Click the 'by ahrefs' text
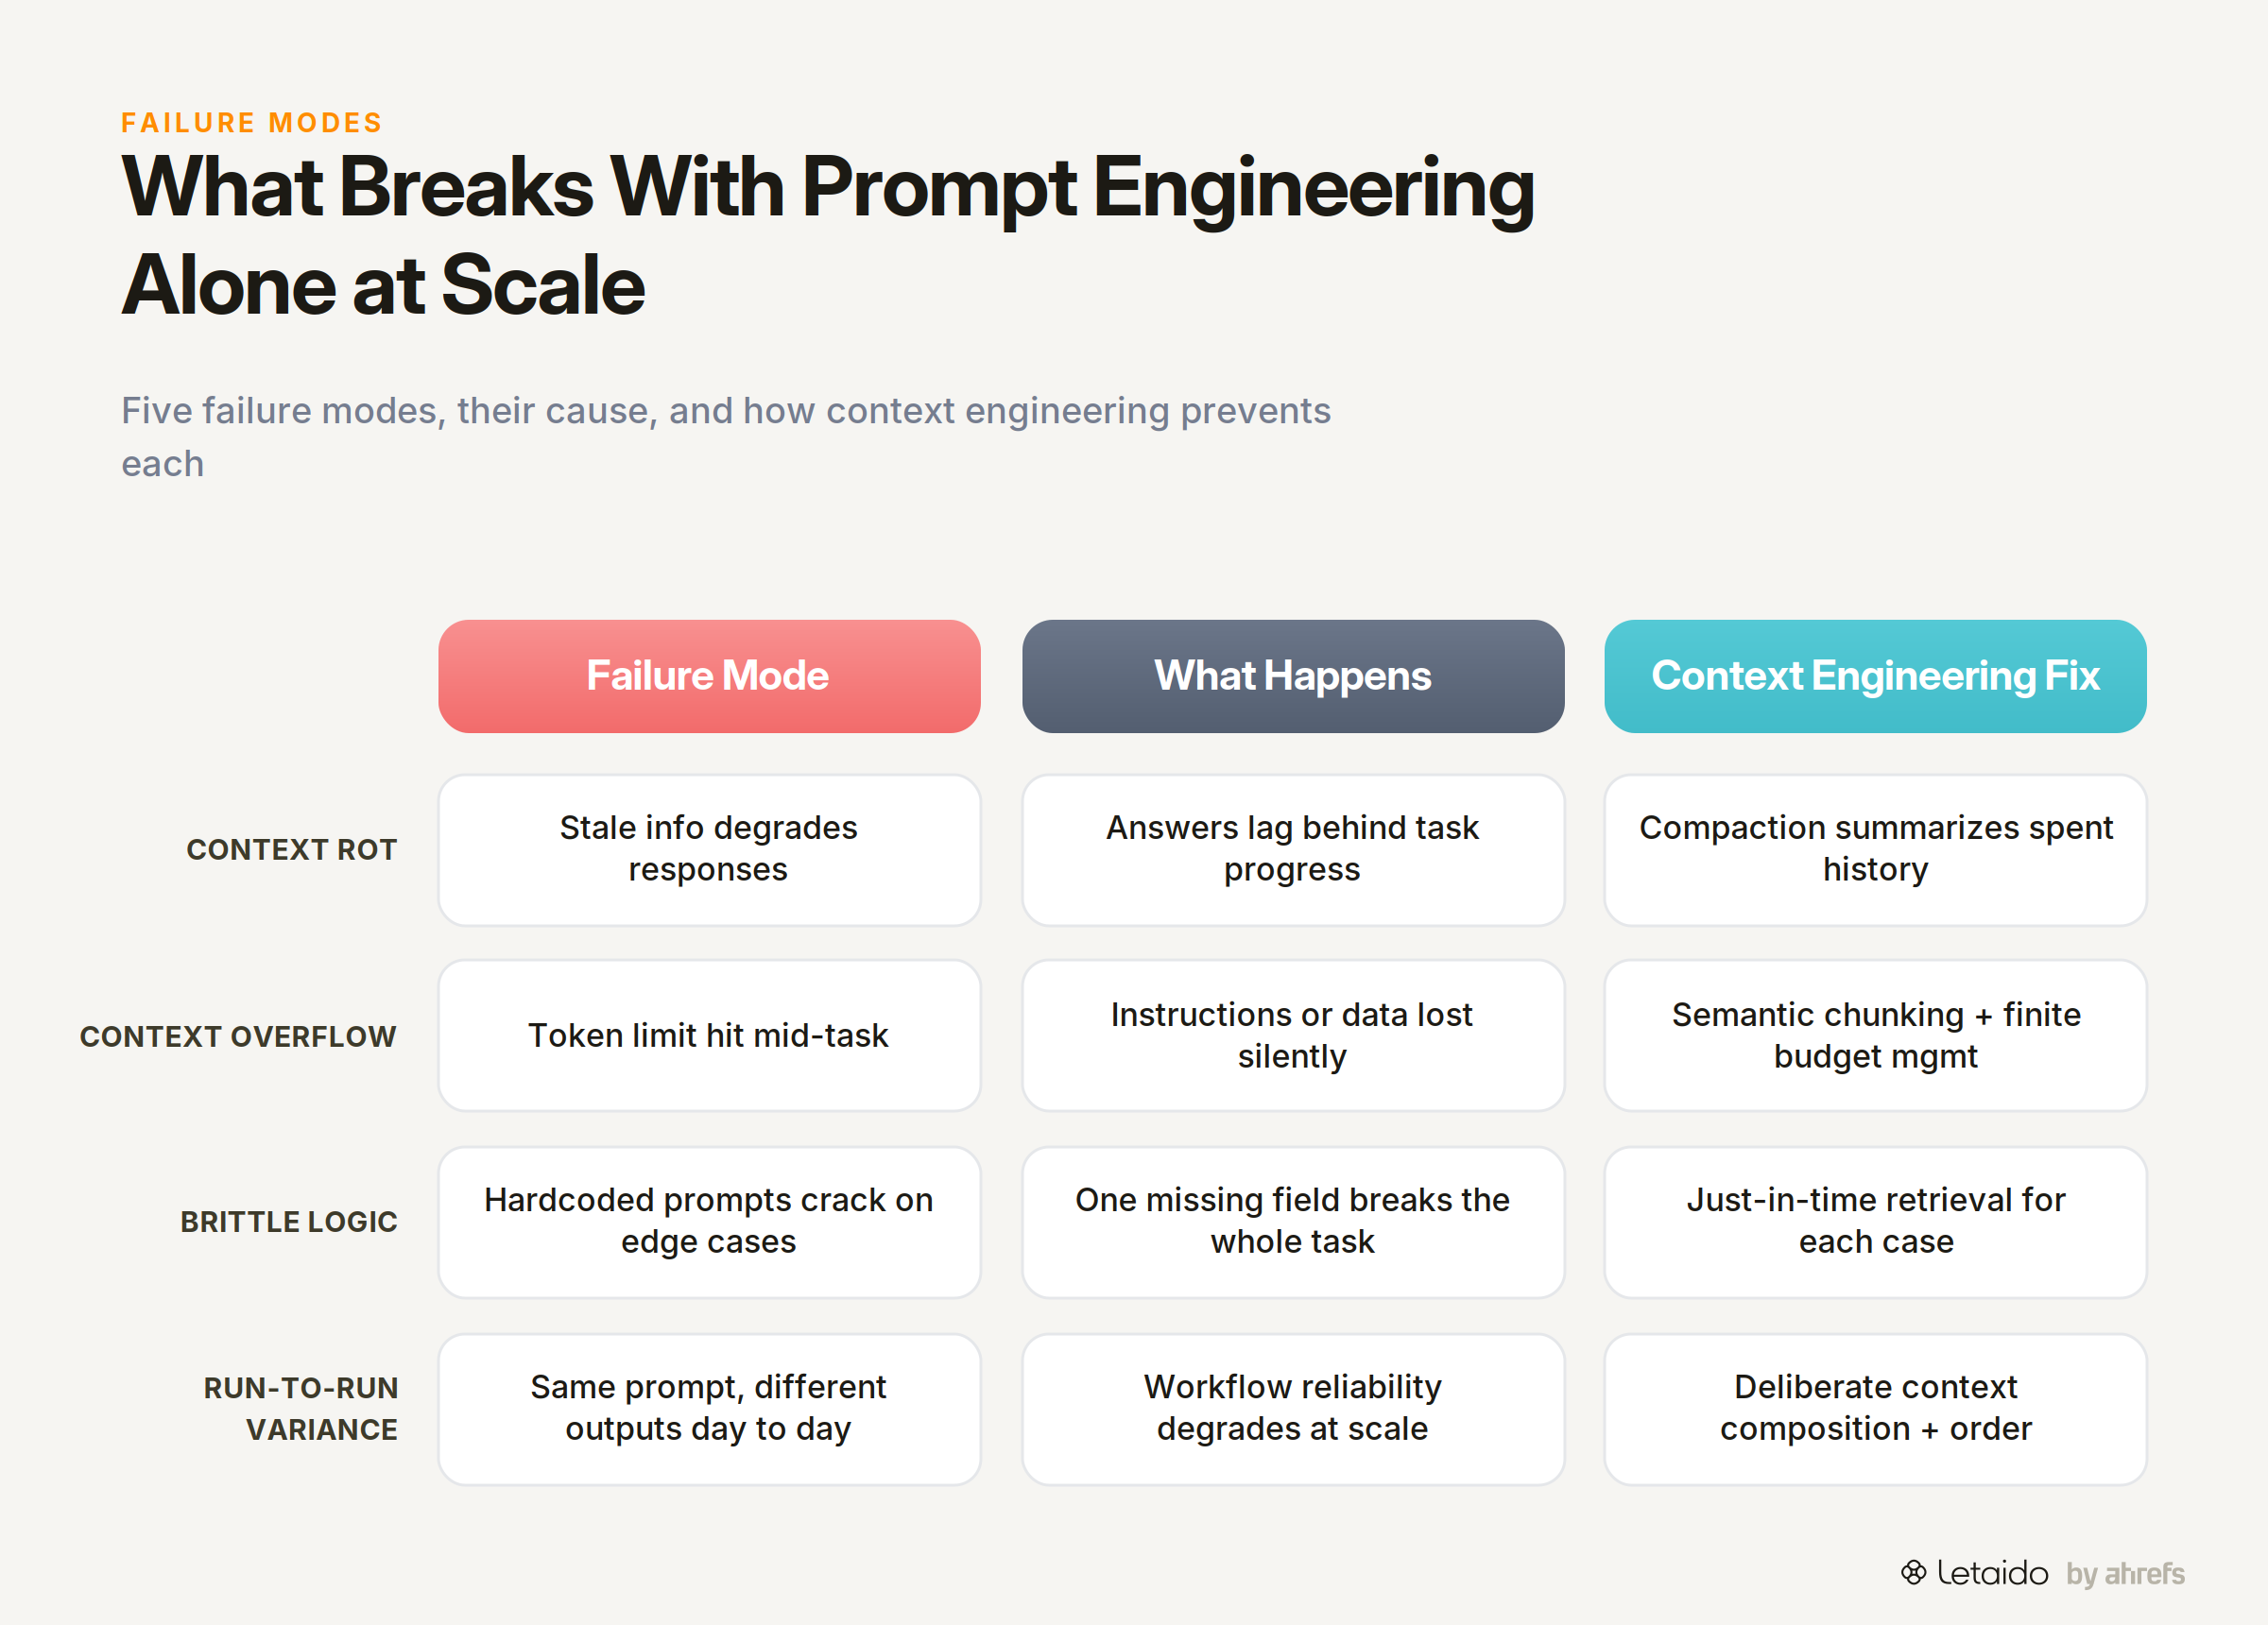 pos(2125,1573)
